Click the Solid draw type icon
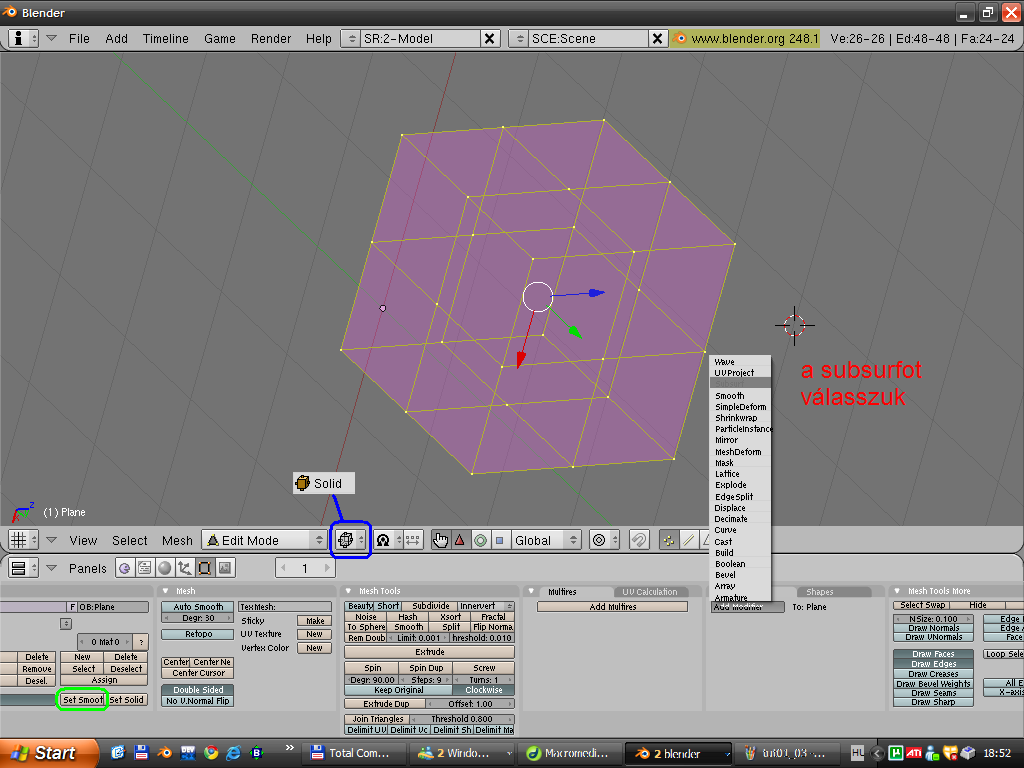The image size is (1024, 768). 345,540
